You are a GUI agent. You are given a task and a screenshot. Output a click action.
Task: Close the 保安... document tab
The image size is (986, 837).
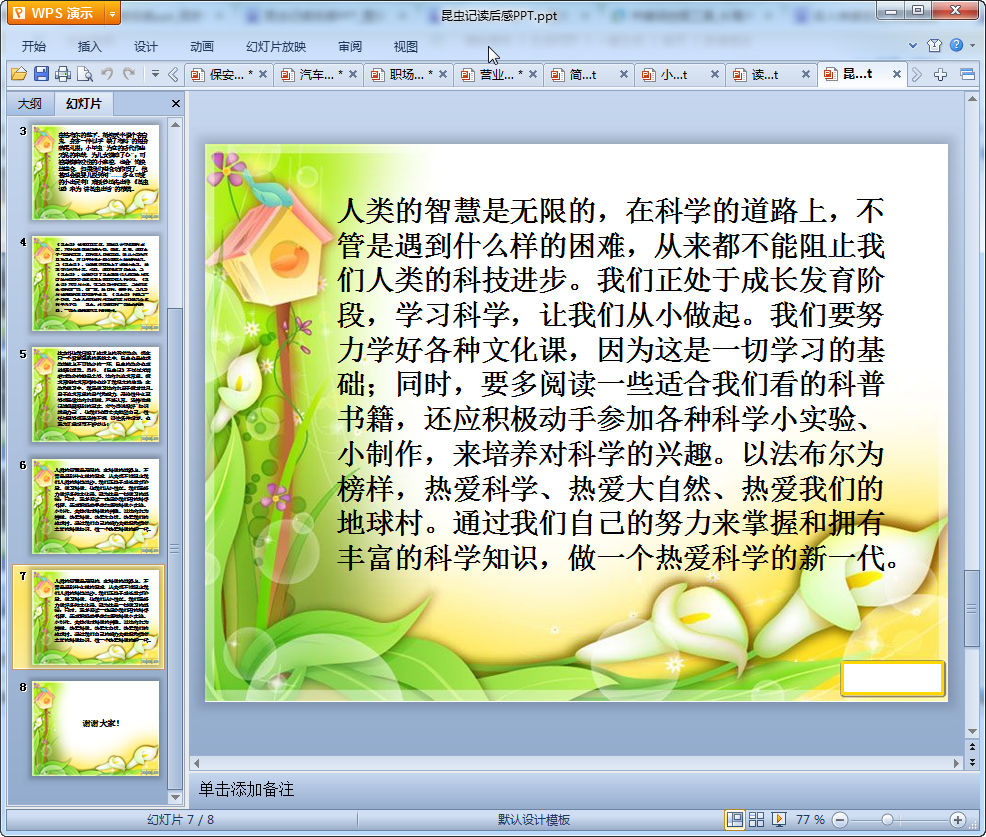(263, 74)
